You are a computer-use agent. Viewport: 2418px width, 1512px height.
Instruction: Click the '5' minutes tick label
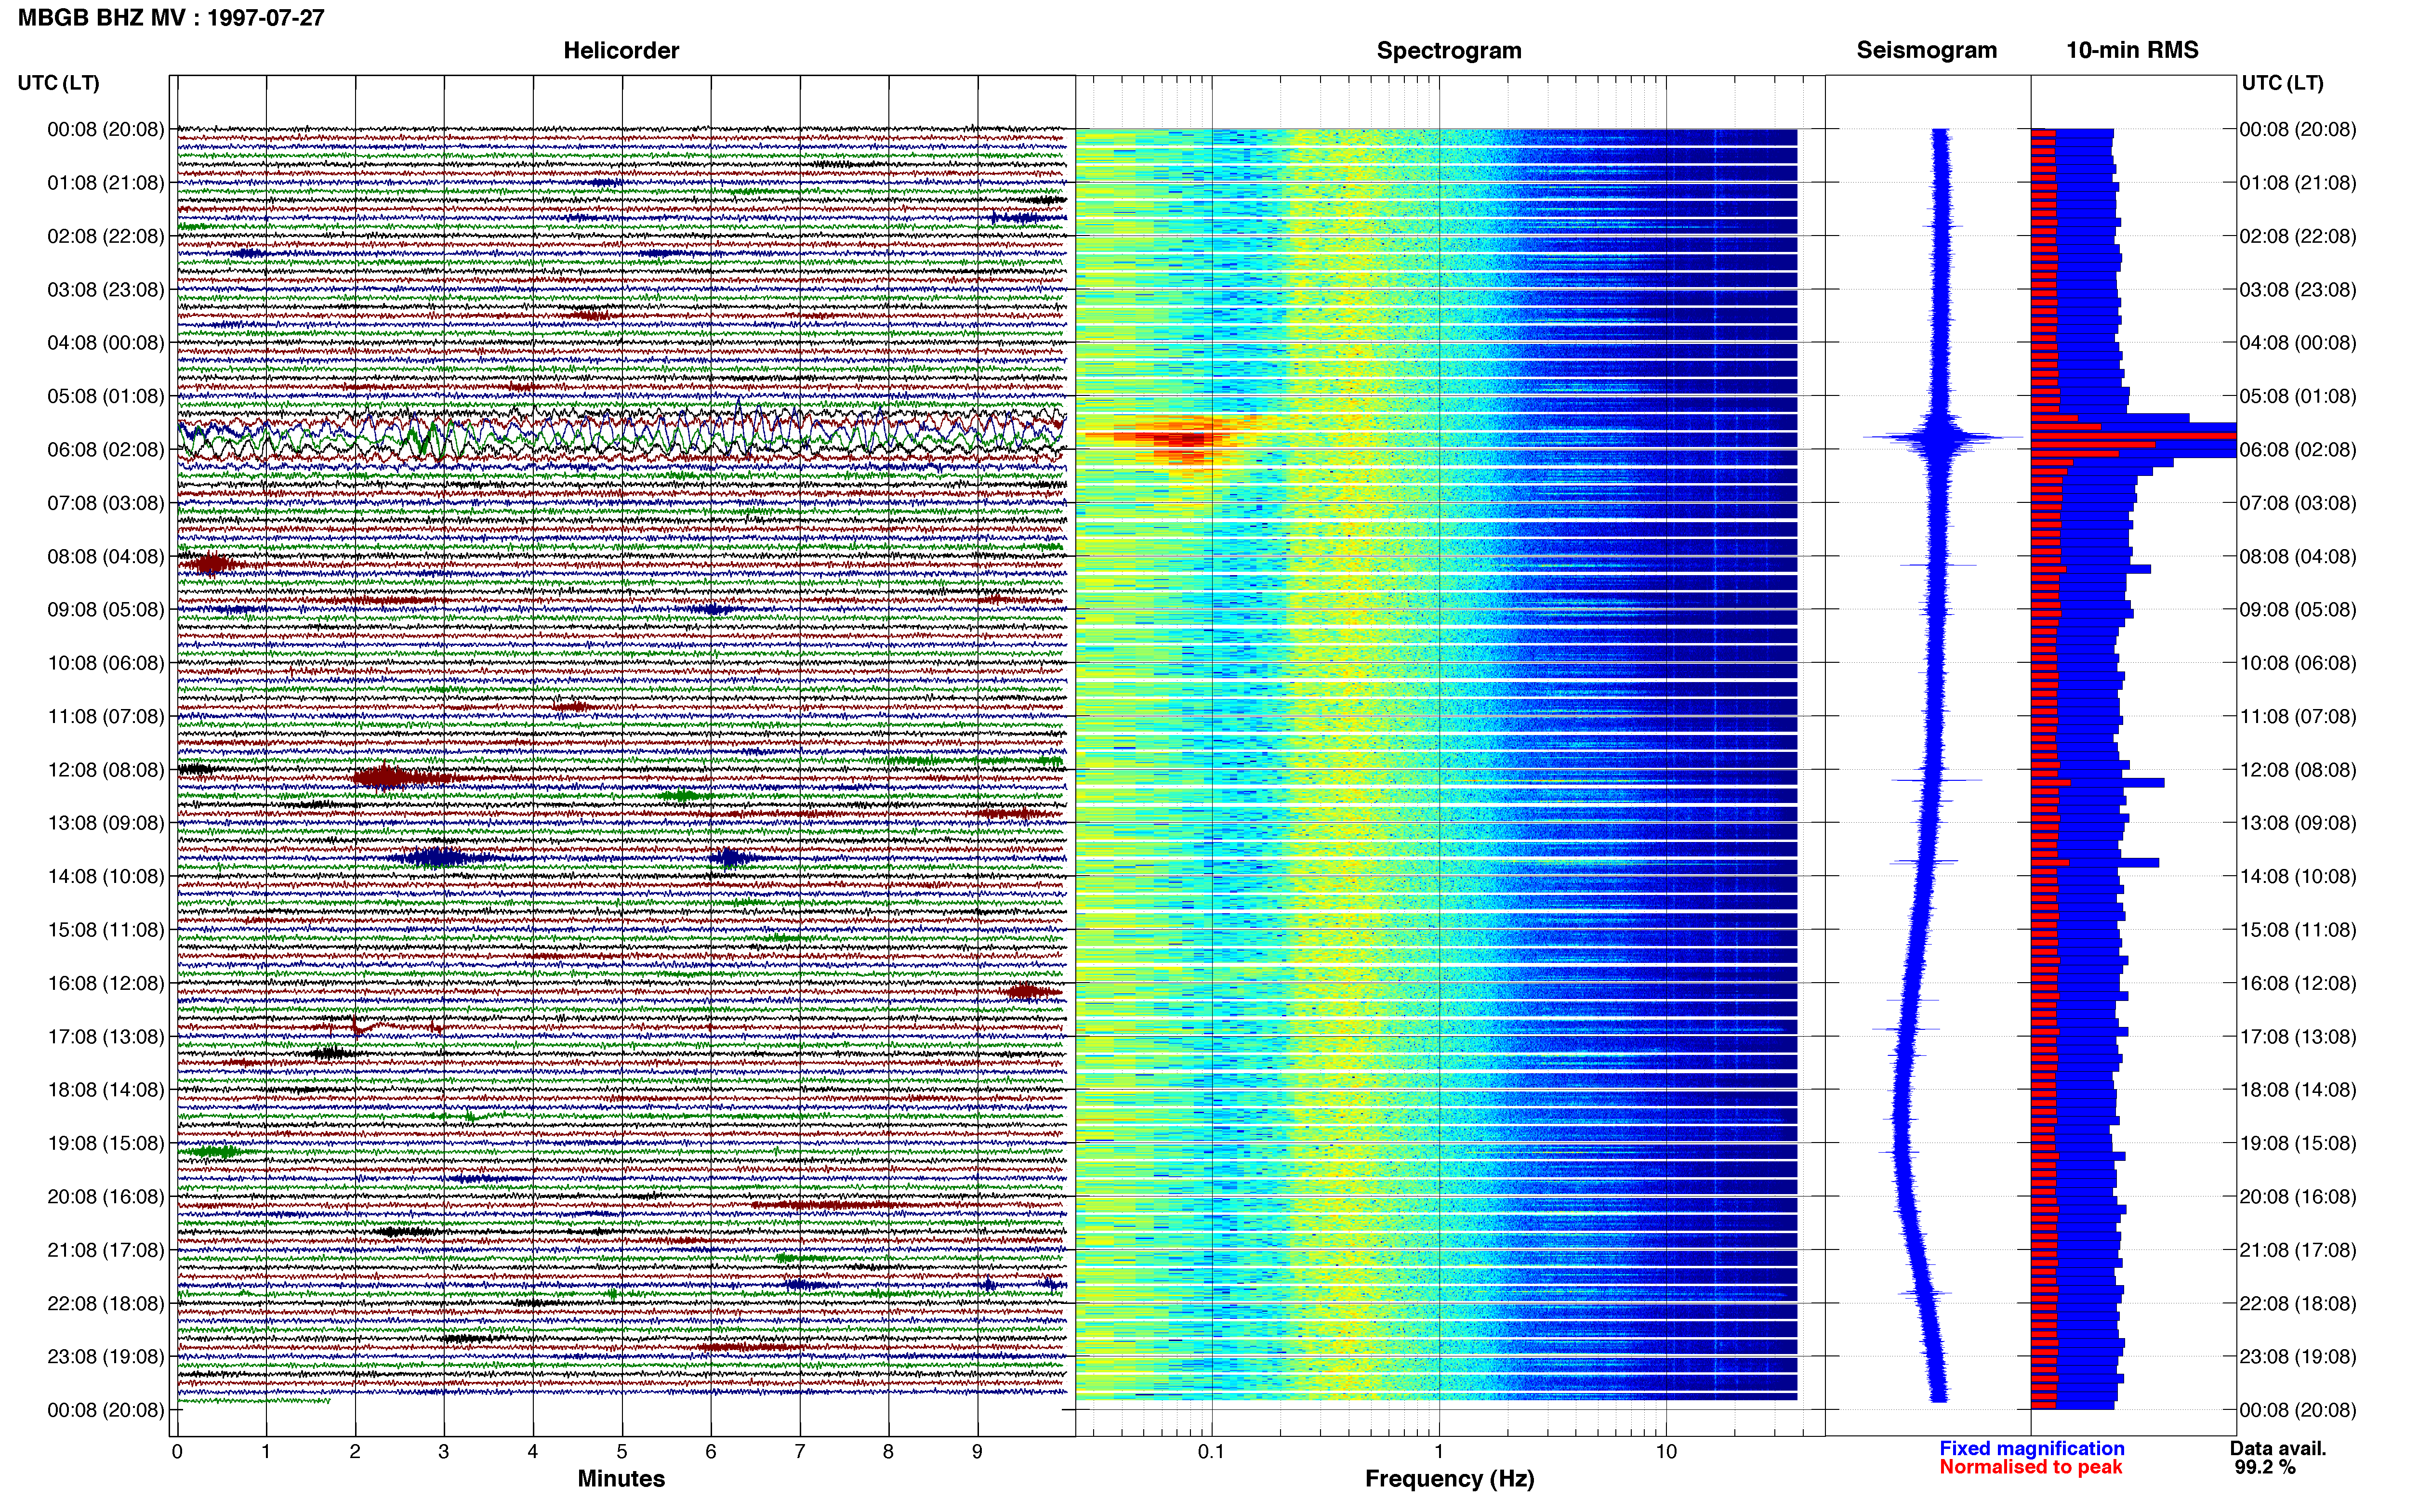pos(622,1452)
